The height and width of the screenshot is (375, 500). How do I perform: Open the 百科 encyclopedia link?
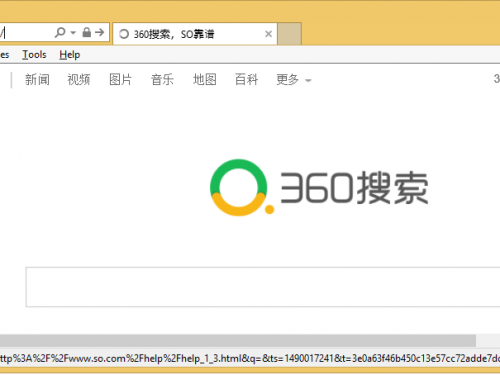[246, 80]
